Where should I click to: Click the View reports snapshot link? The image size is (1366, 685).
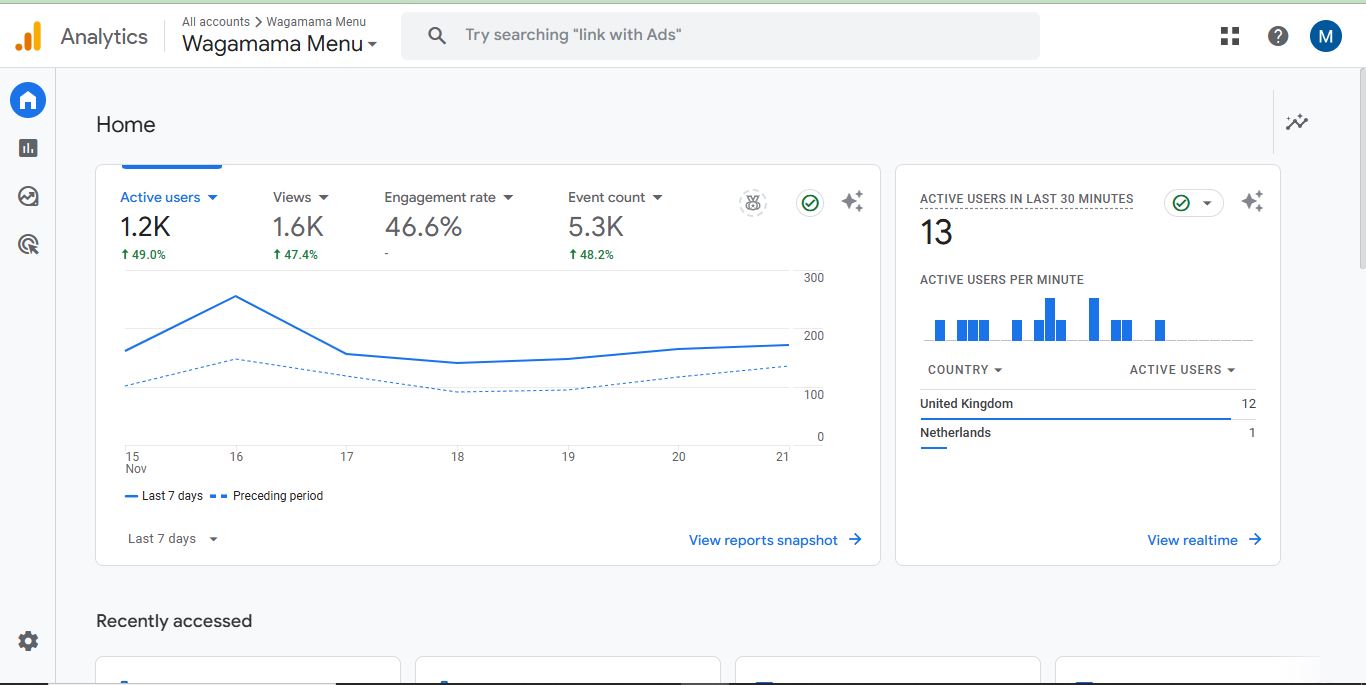tap(775, 540)
